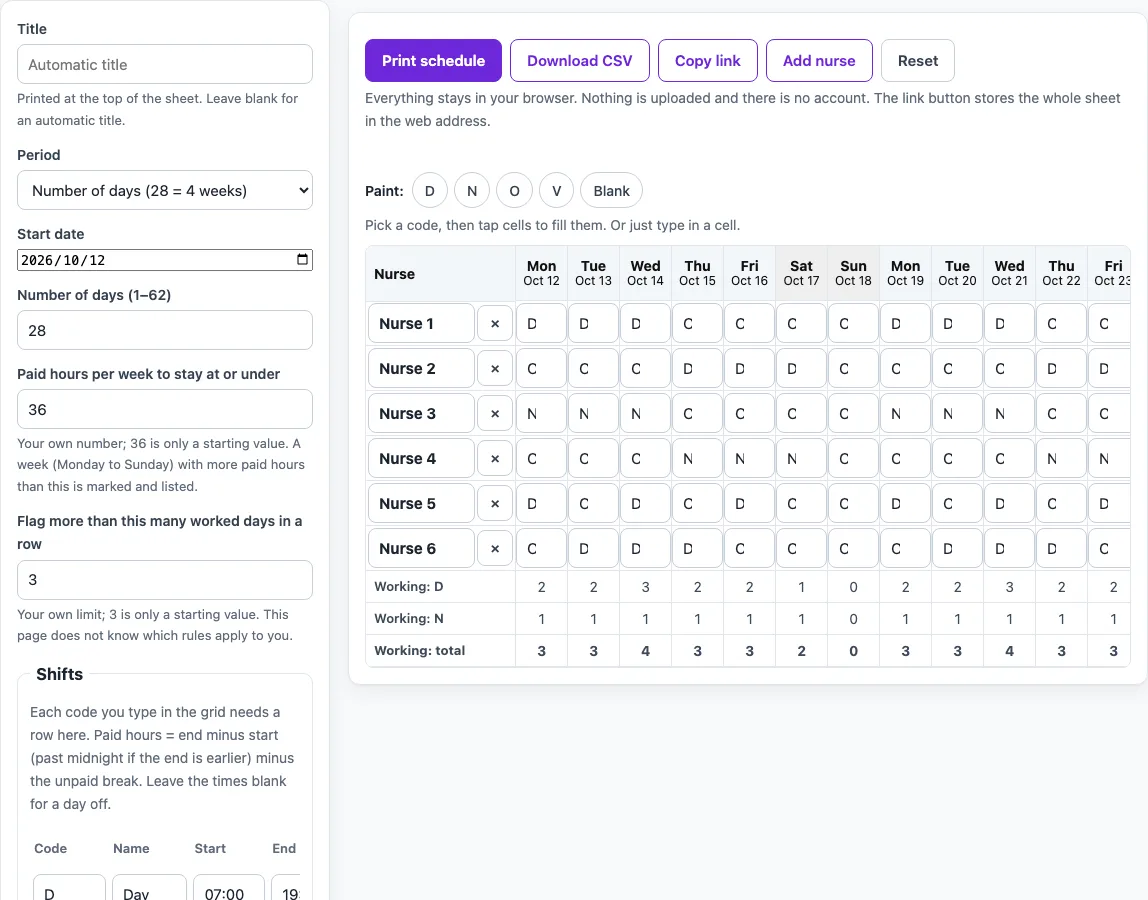Click Nurse 3's Wed Oct 14 shift cell
The height and width of the screenshot is (900, 1148).
coord(645,414)
